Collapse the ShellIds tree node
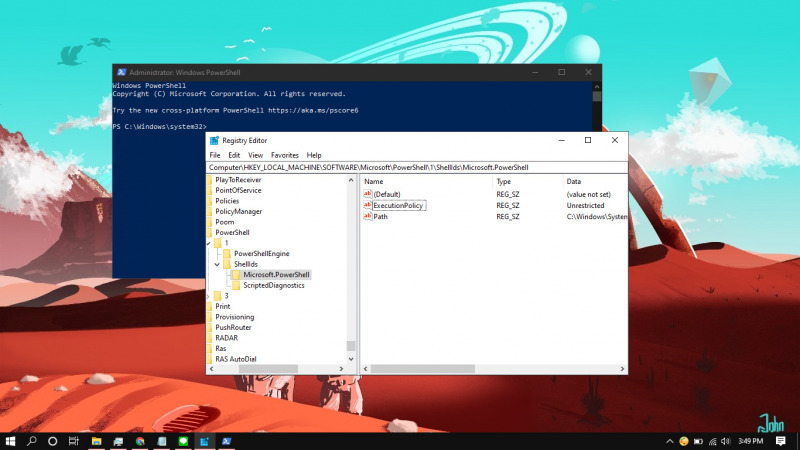The height and width of the screenshot is (450, 800). coord(217,264)
